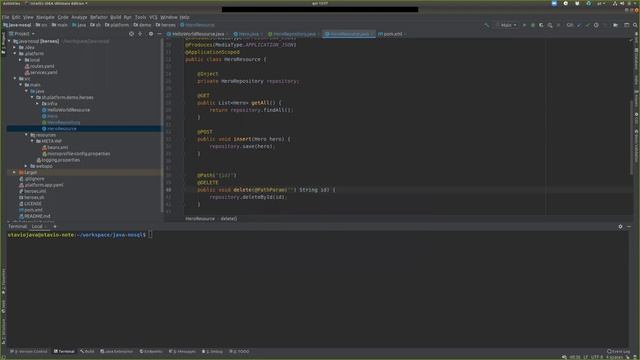The height and width of the screenshot is (360, 640).
Task: Open the TODO tool window
Action: point(239,351)
